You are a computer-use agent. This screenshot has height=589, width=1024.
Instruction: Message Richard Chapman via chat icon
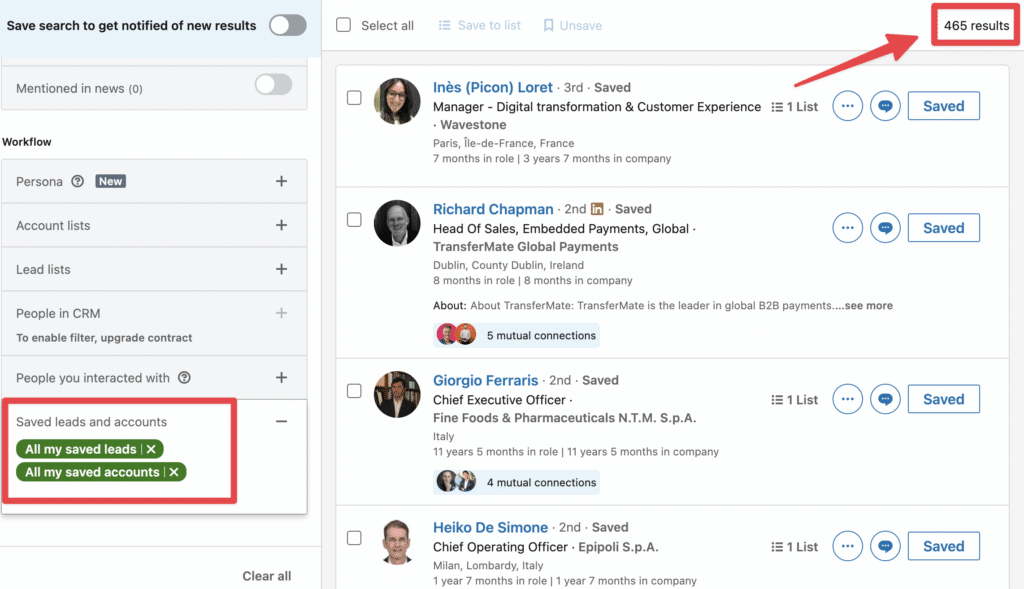click(885, 228)
